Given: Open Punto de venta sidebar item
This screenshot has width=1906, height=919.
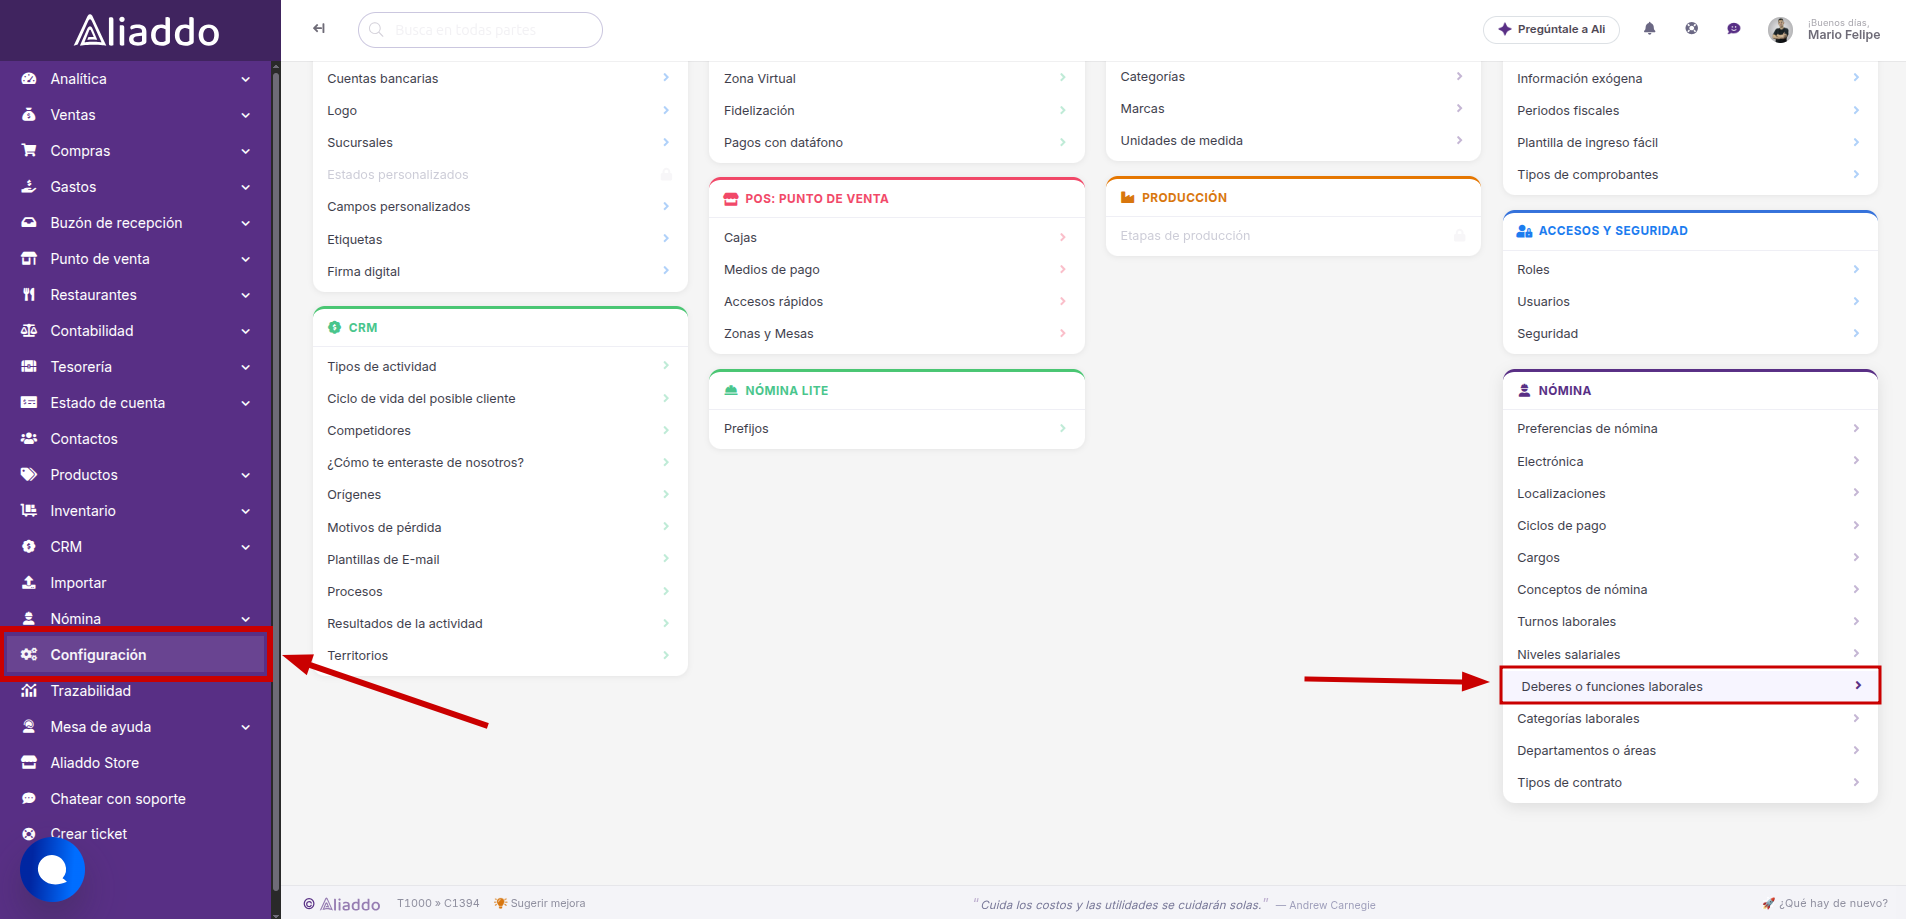Looking at the screenshot, I should click(x=136, y=259).
